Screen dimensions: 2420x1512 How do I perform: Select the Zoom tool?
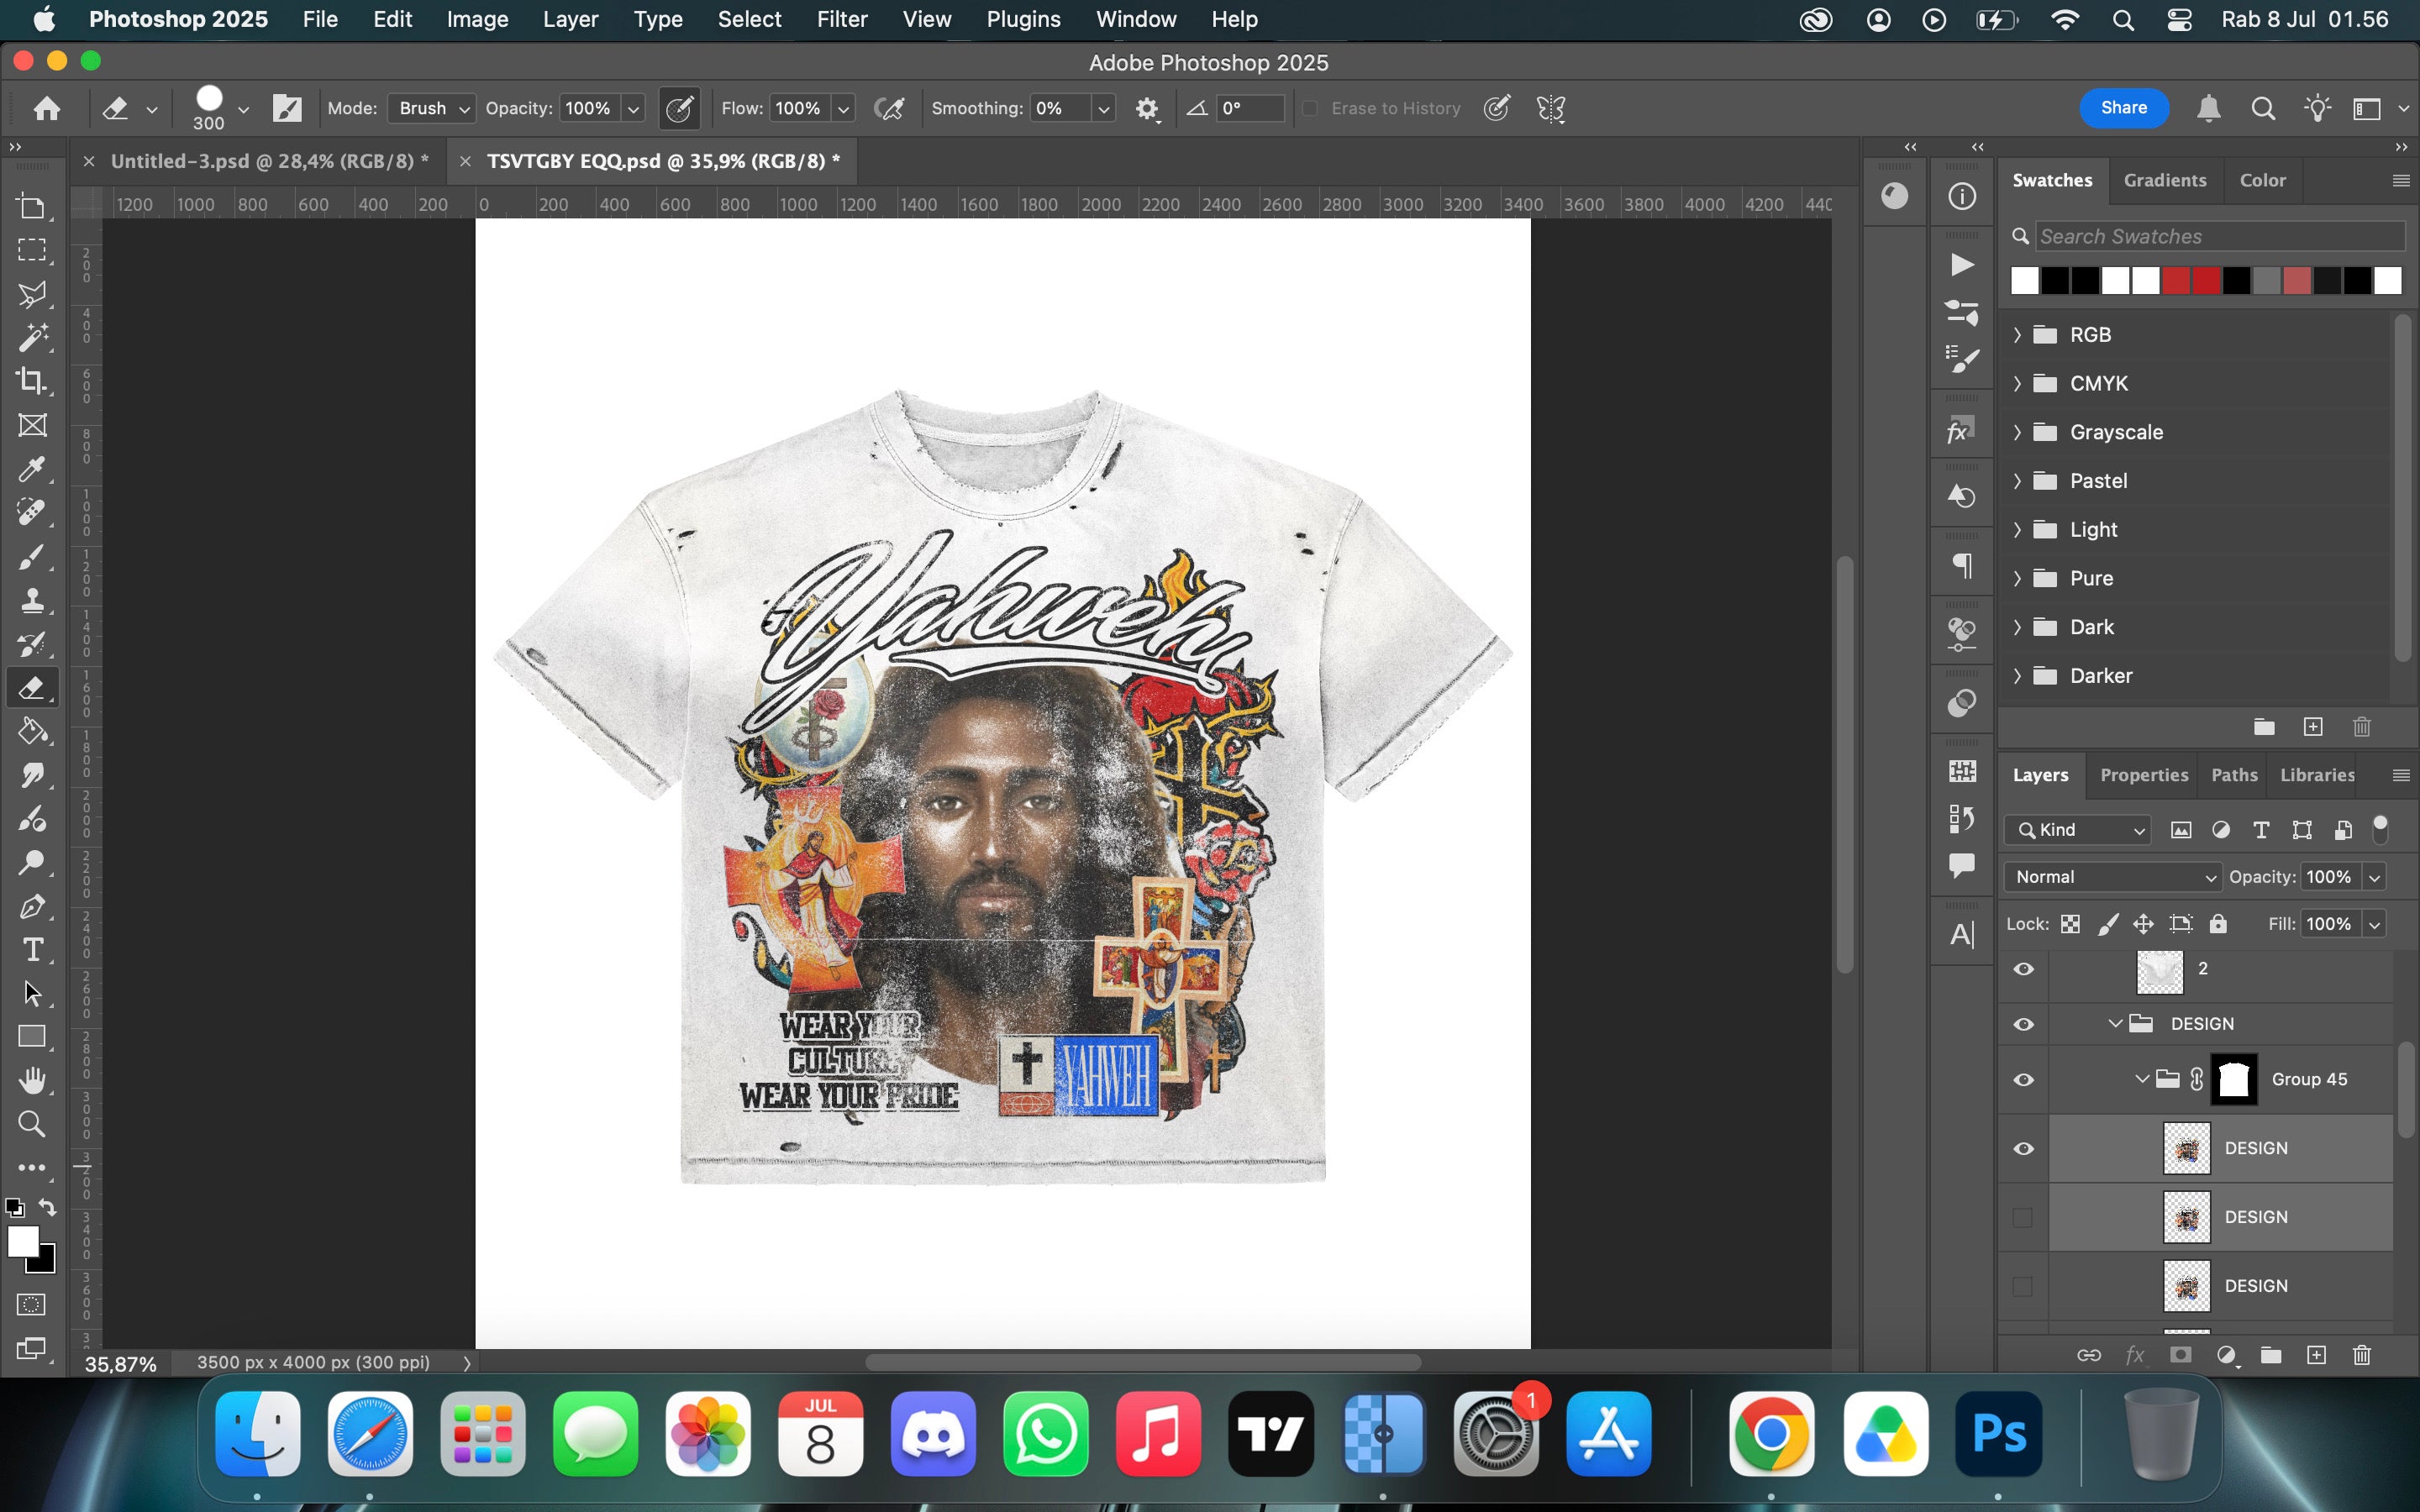[x=32, y=1124]
